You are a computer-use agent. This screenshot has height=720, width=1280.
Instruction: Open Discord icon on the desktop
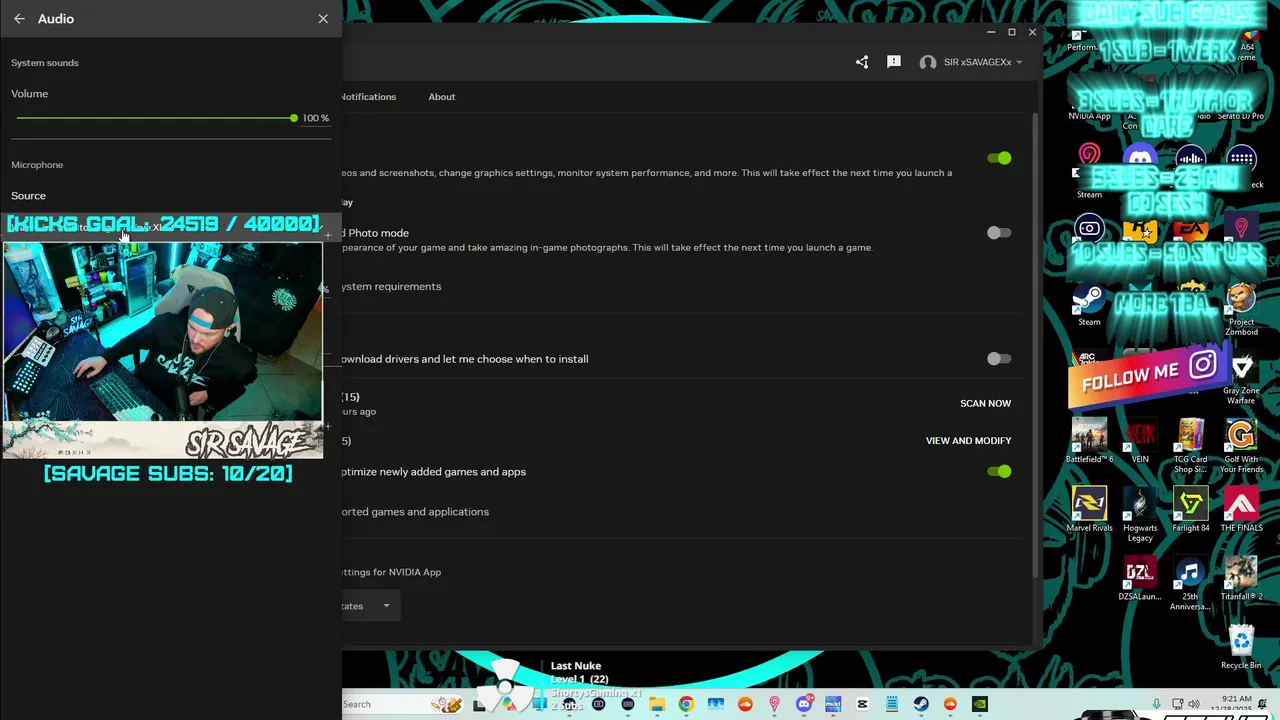click(1140, 158)
